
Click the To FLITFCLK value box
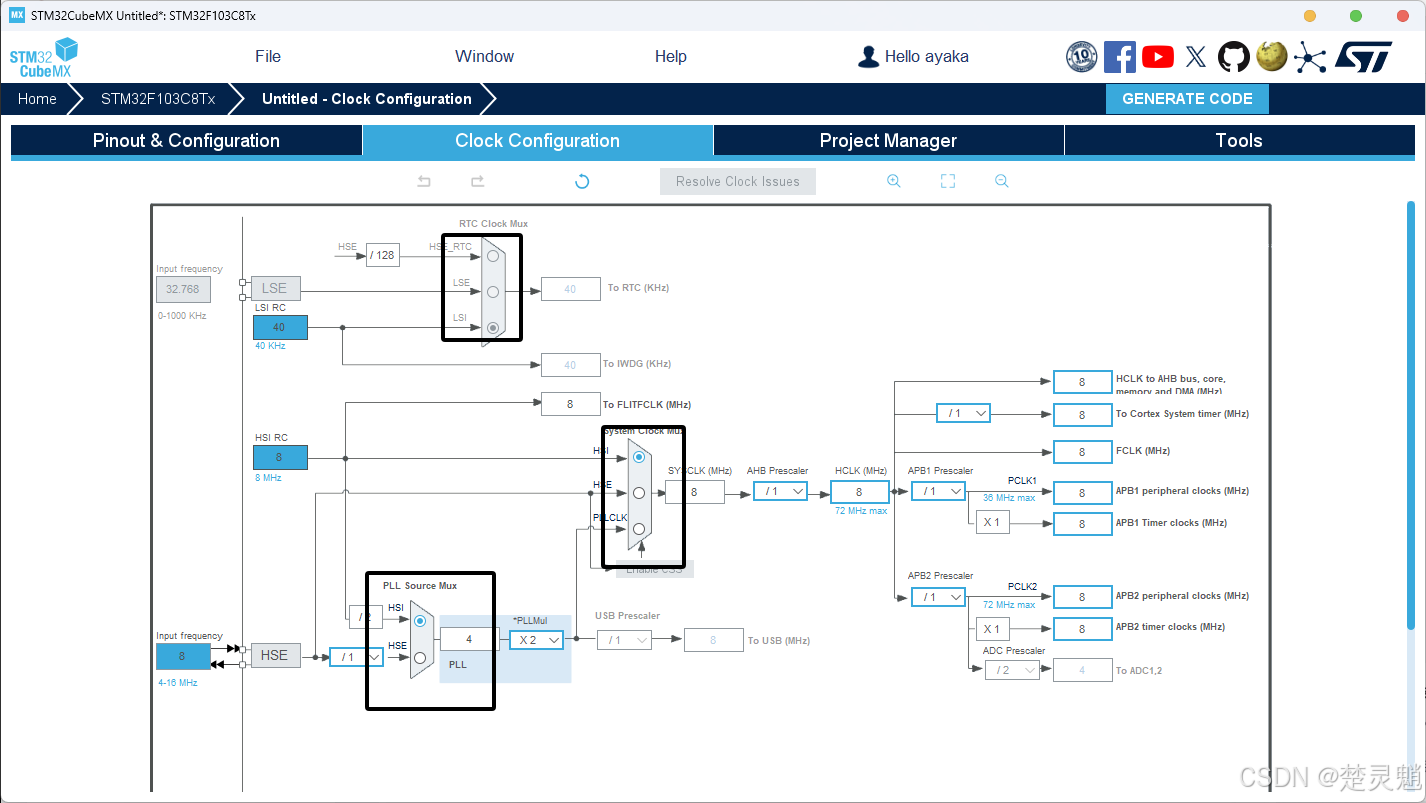(570, 404)
